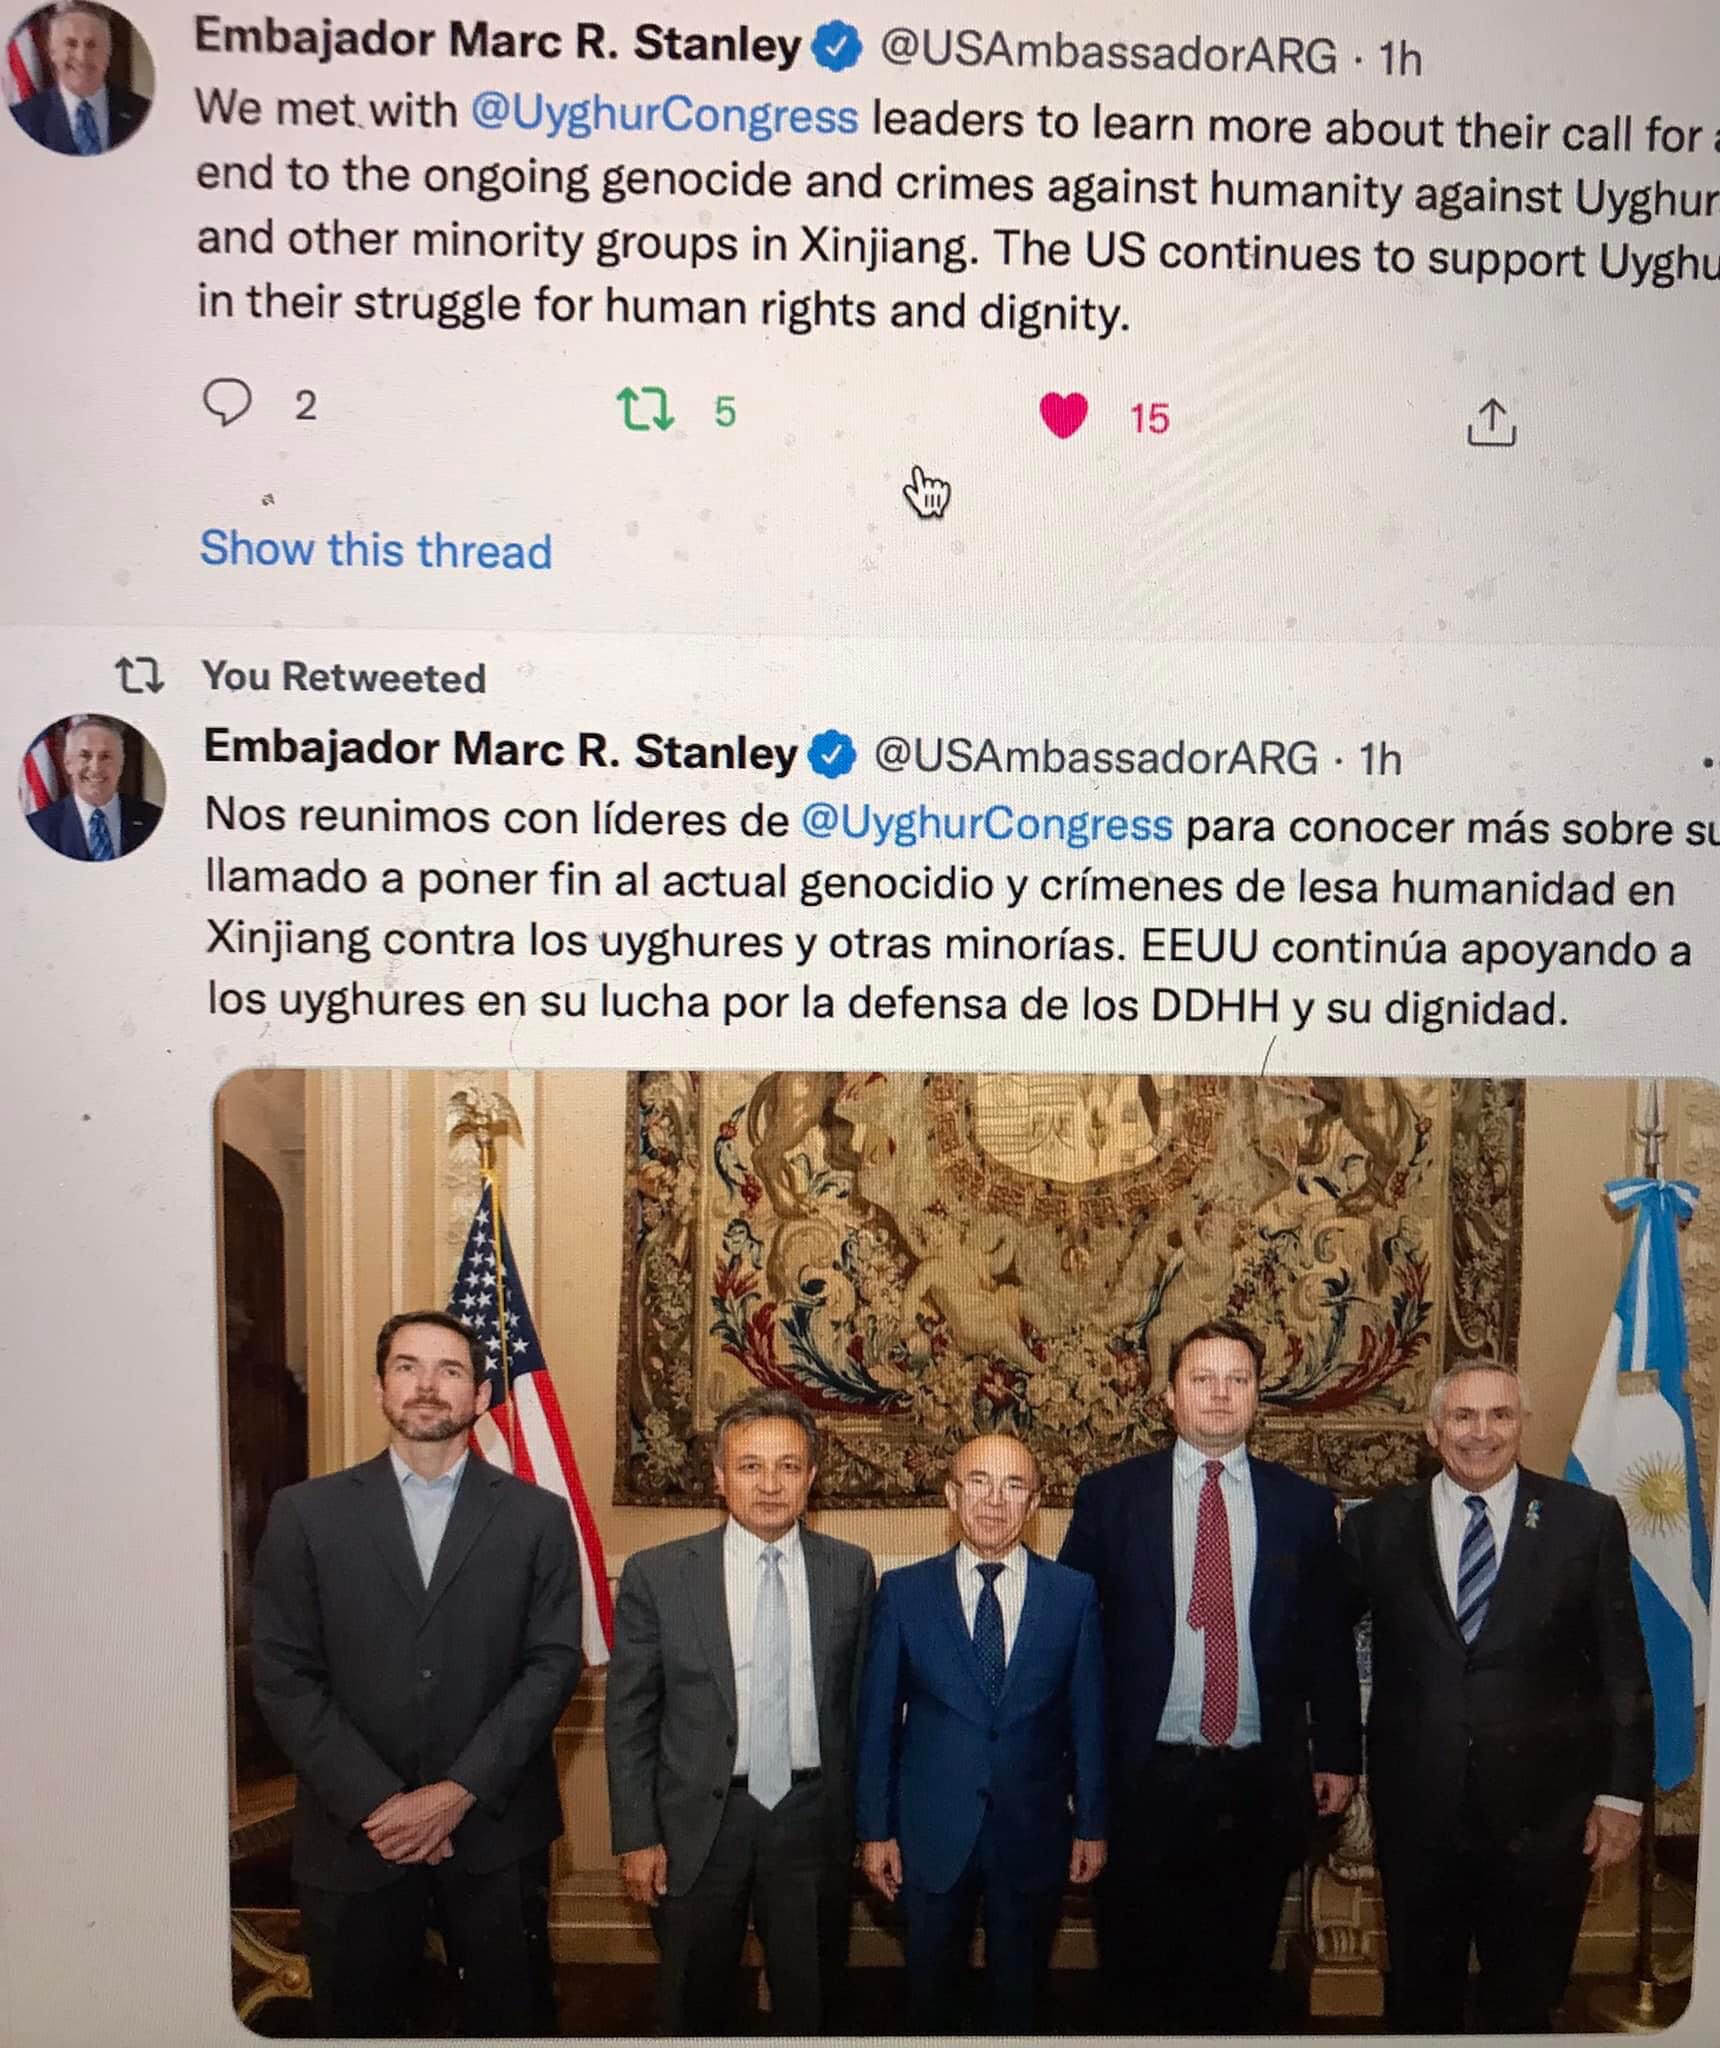Open the top tweet's profile avatar

tap(79, 80)
